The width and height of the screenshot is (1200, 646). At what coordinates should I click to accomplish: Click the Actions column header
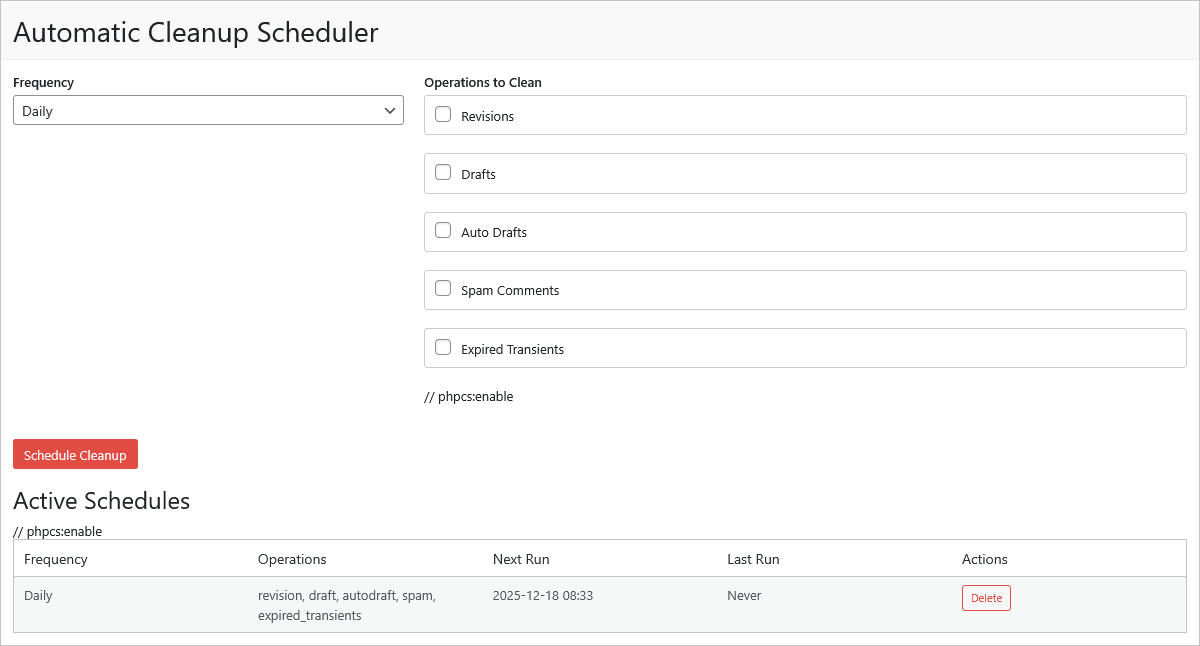click(x=984, y=559)
